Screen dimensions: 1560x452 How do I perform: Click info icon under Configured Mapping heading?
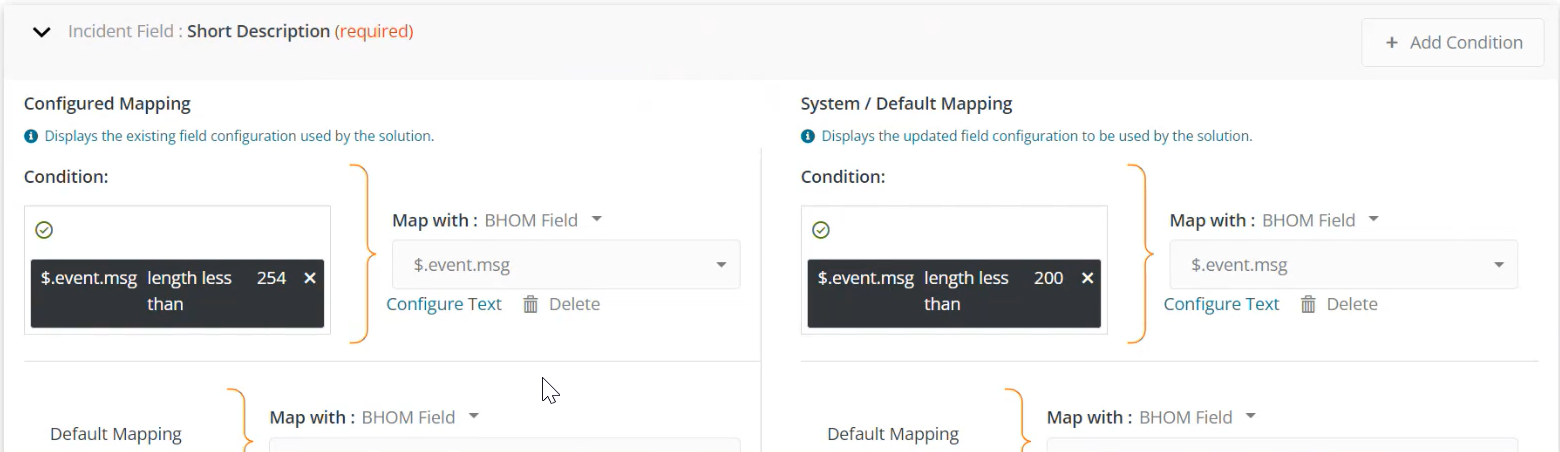point(31,136)
